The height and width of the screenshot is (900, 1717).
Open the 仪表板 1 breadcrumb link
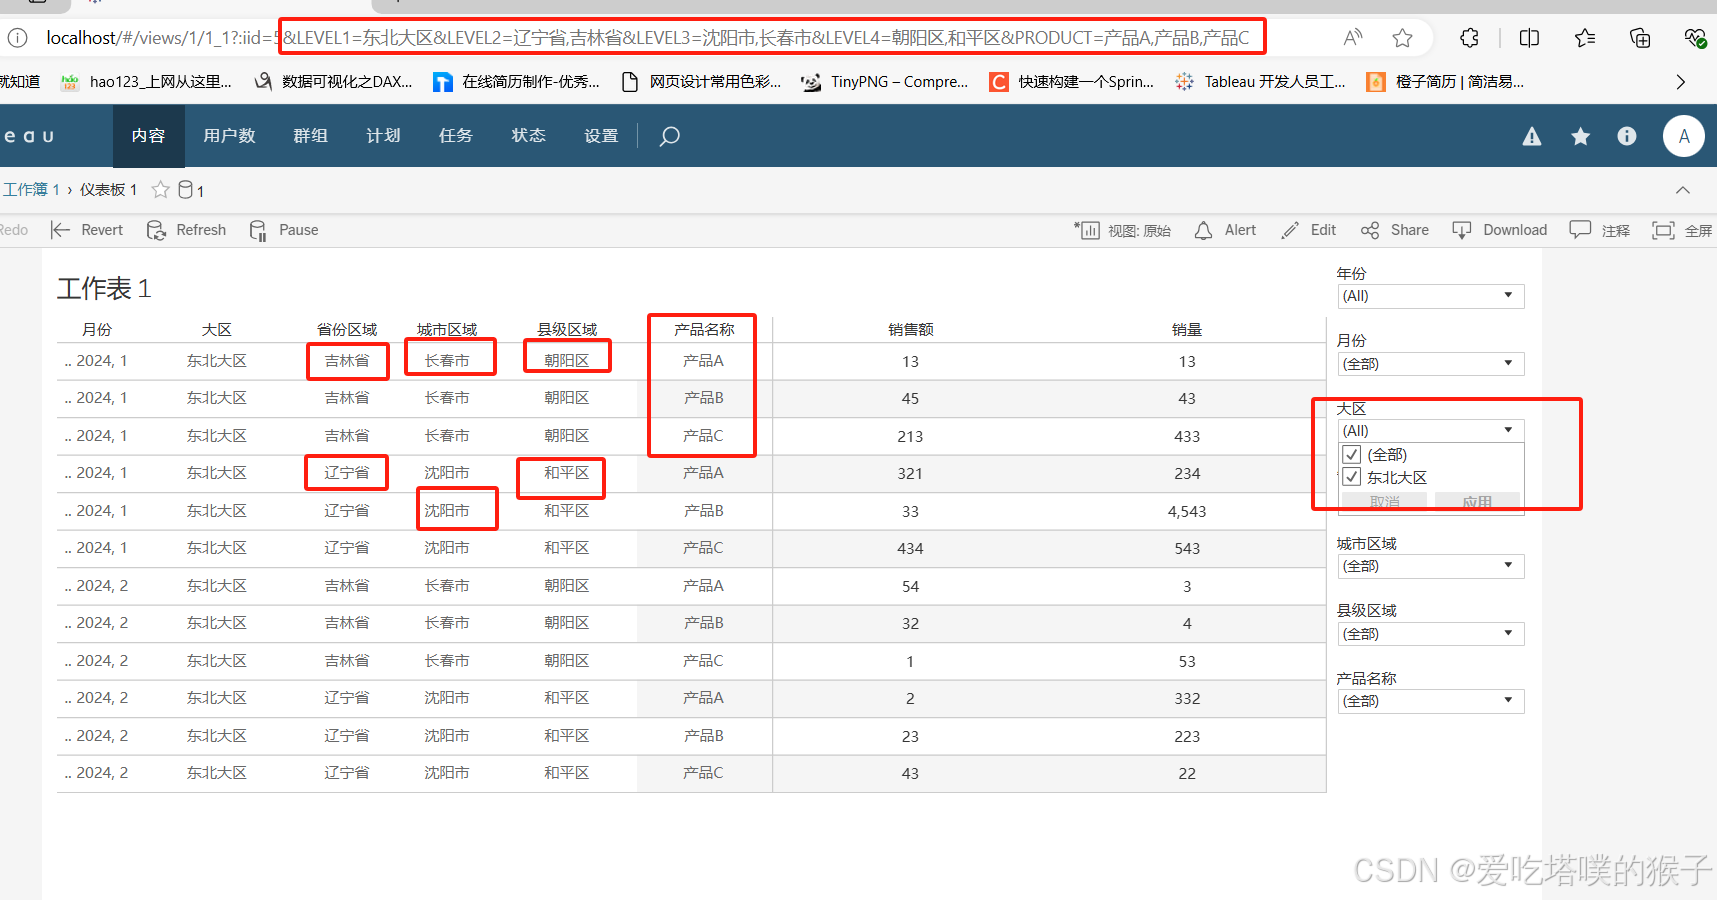pos(109,190)
